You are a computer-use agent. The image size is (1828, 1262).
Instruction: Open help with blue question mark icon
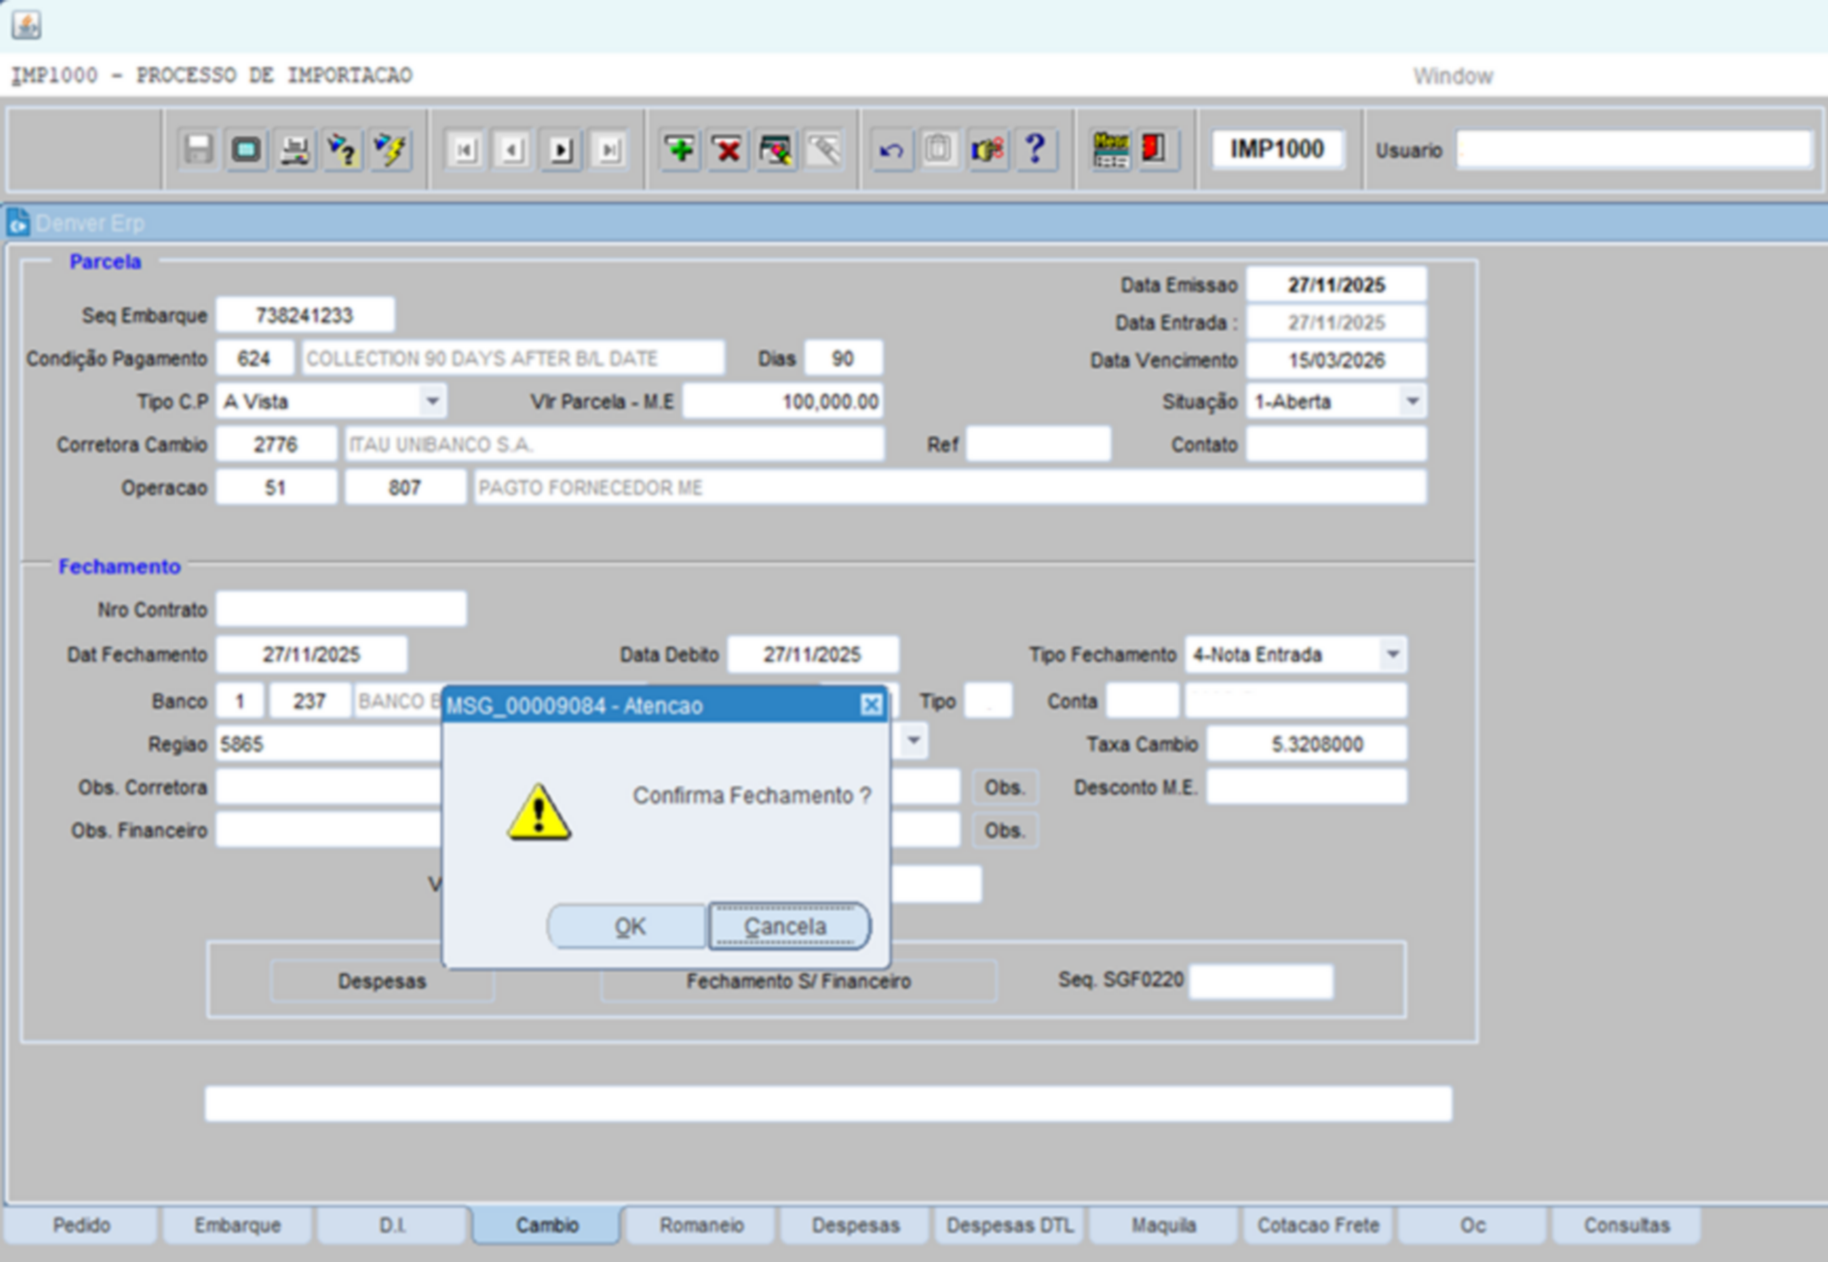pyautogui.click(x=1035, y=150)
